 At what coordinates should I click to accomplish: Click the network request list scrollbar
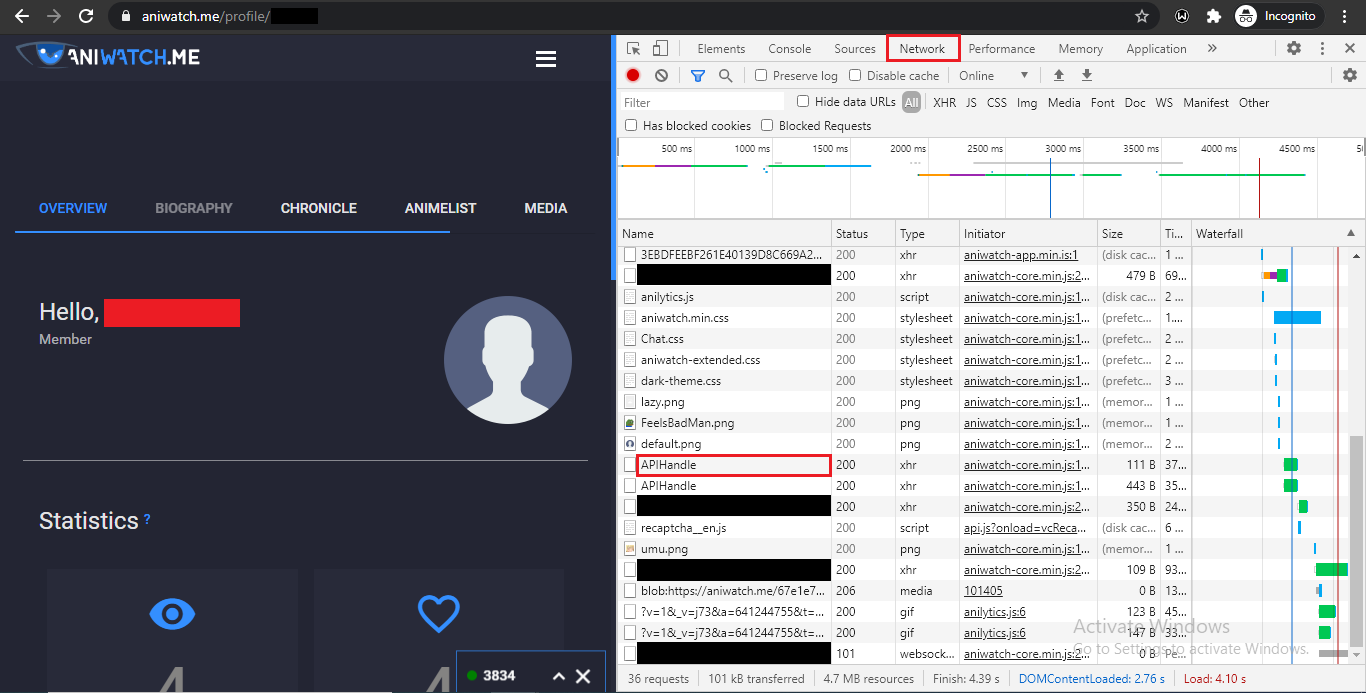point(1356,540)
